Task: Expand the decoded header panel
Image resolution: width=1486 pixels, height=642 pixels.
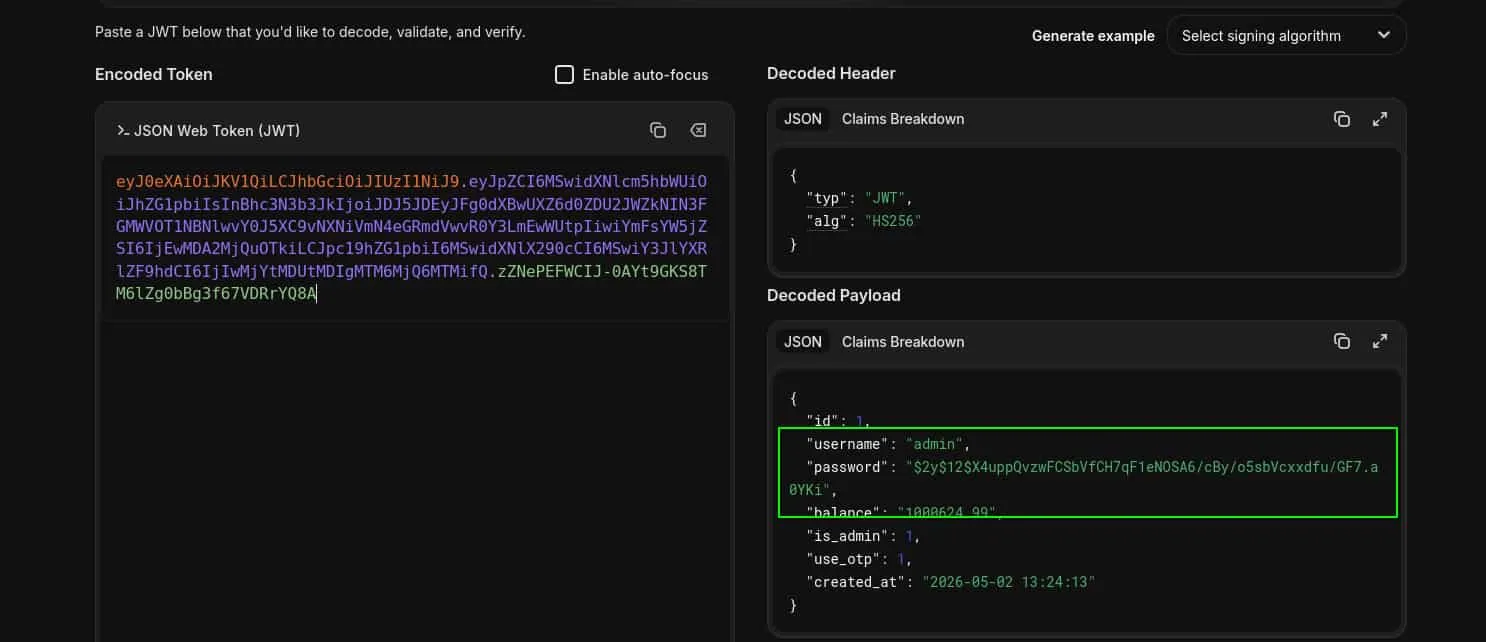Action: pyautogui.click(x=1380, y=119)
